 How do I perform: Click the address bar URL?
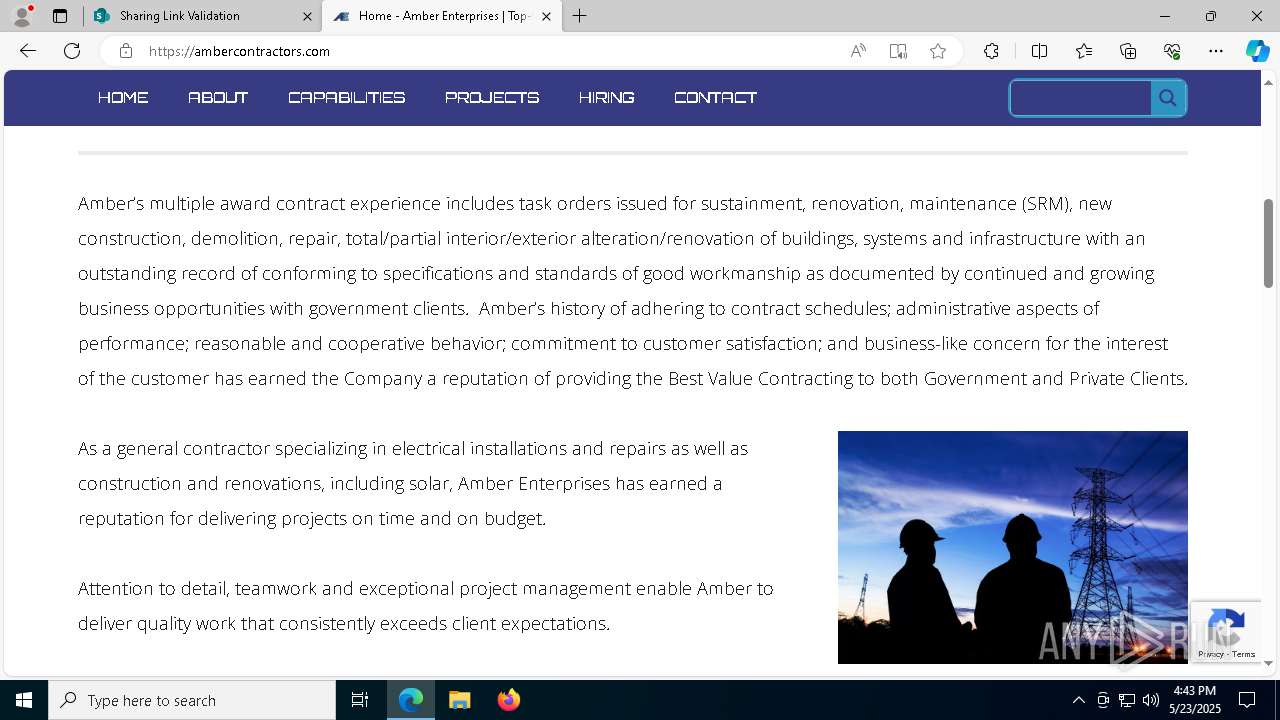pos(239,51)
